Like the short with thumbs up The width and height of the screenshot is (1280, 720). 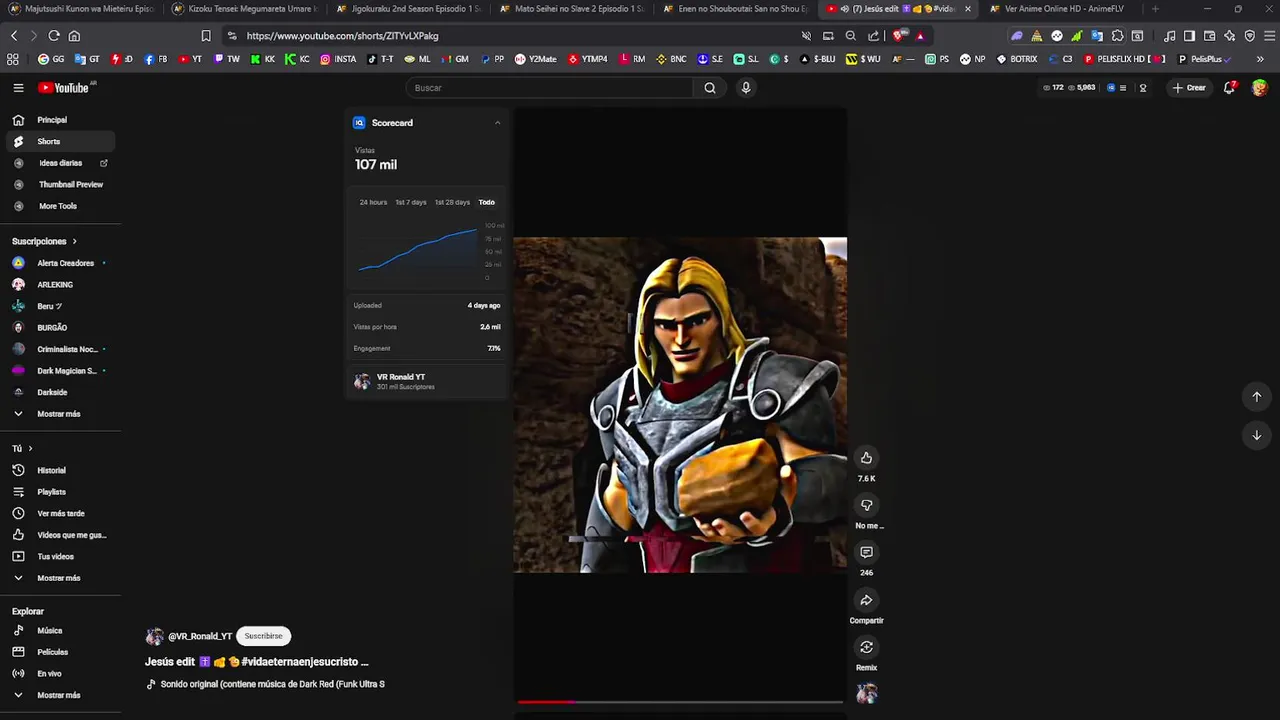[866, 458]
